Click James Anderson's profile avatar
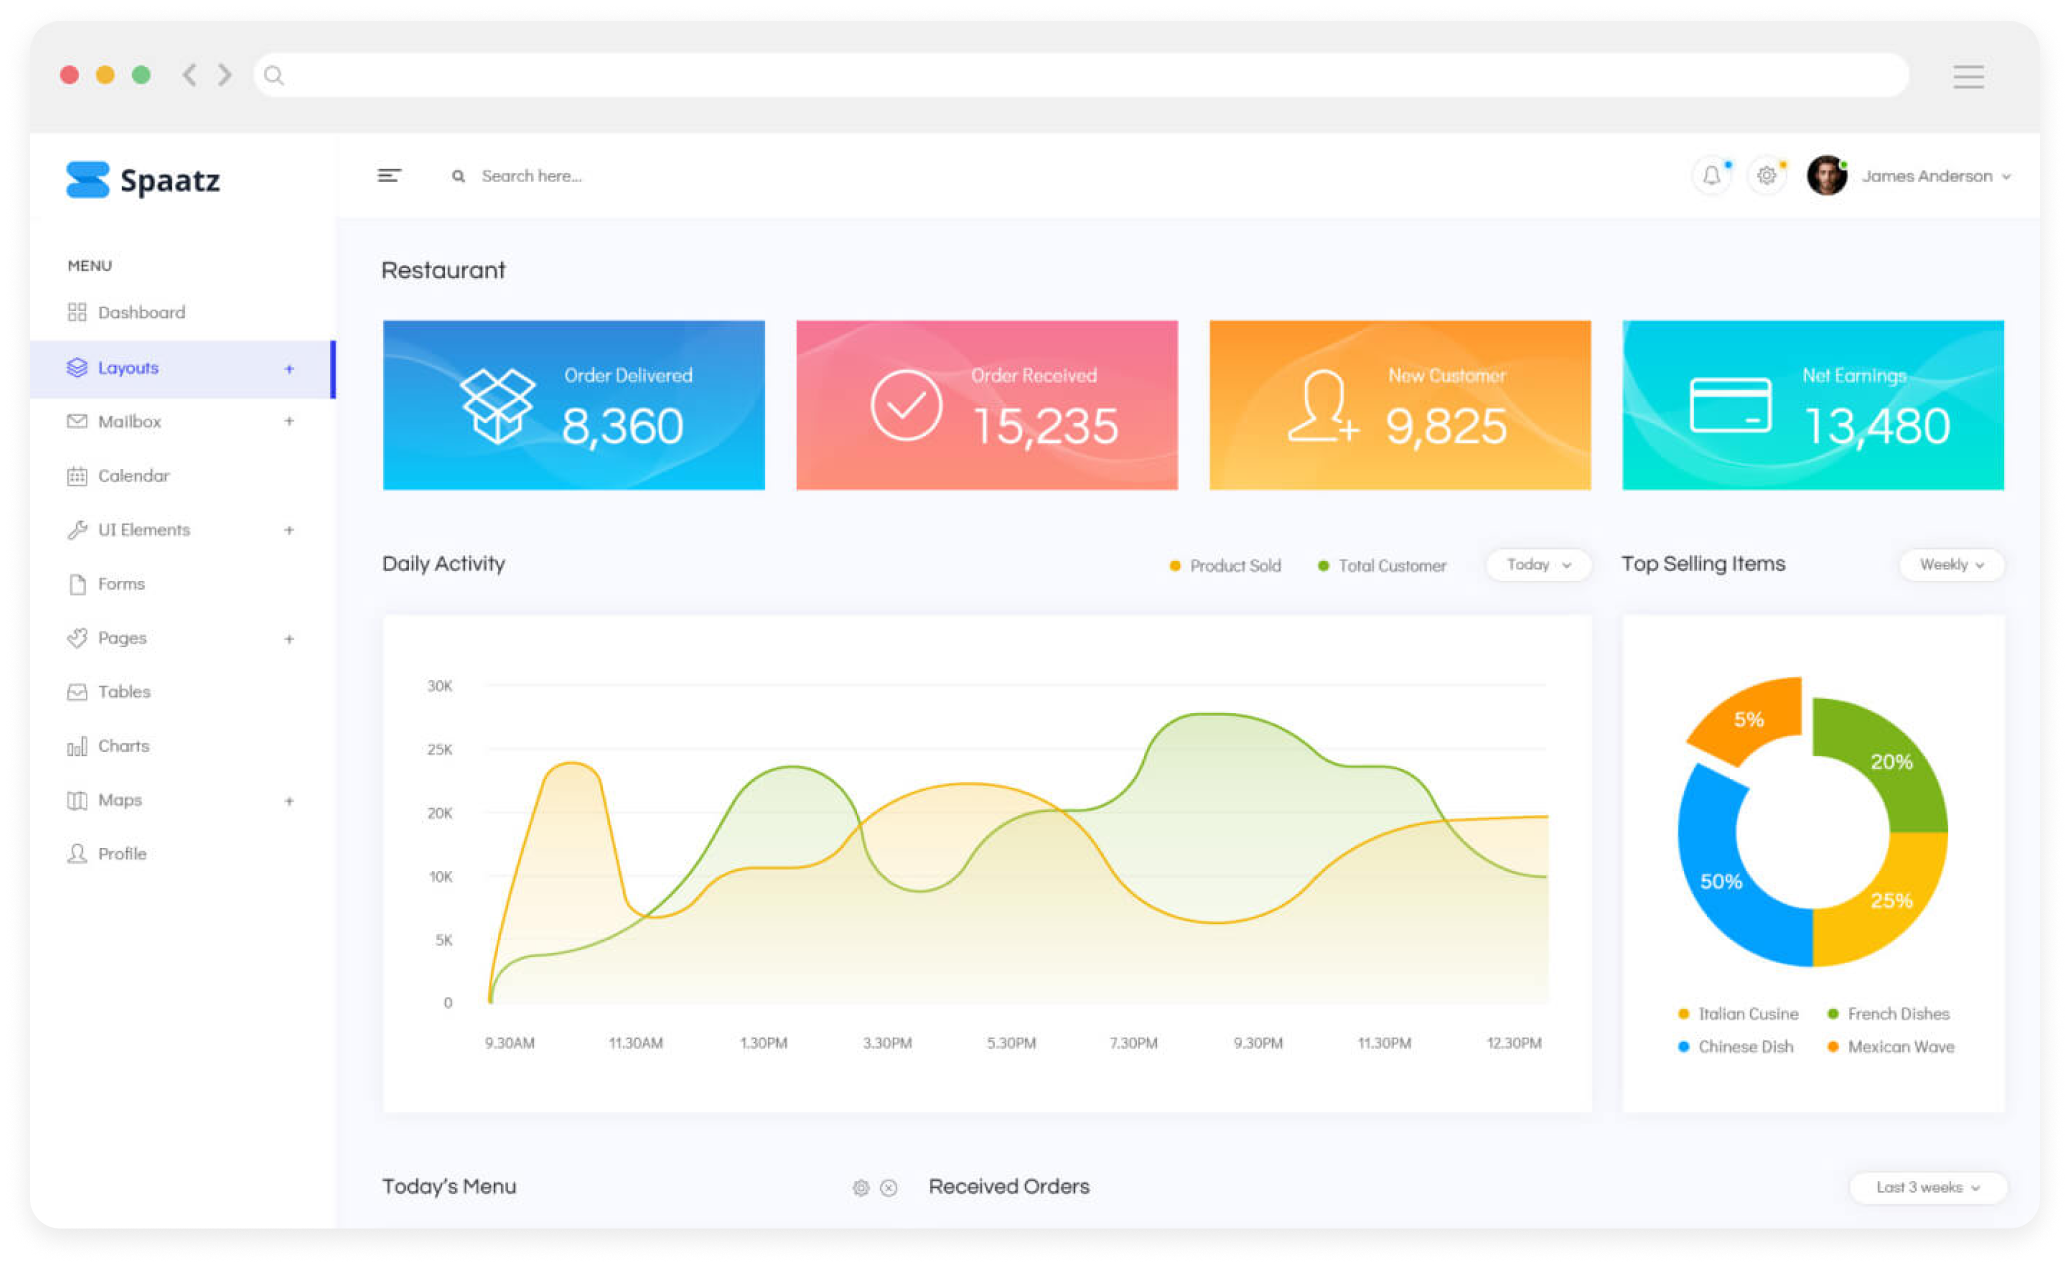The width and height of the screenshot is (2070, 1268). (1826, 176)
